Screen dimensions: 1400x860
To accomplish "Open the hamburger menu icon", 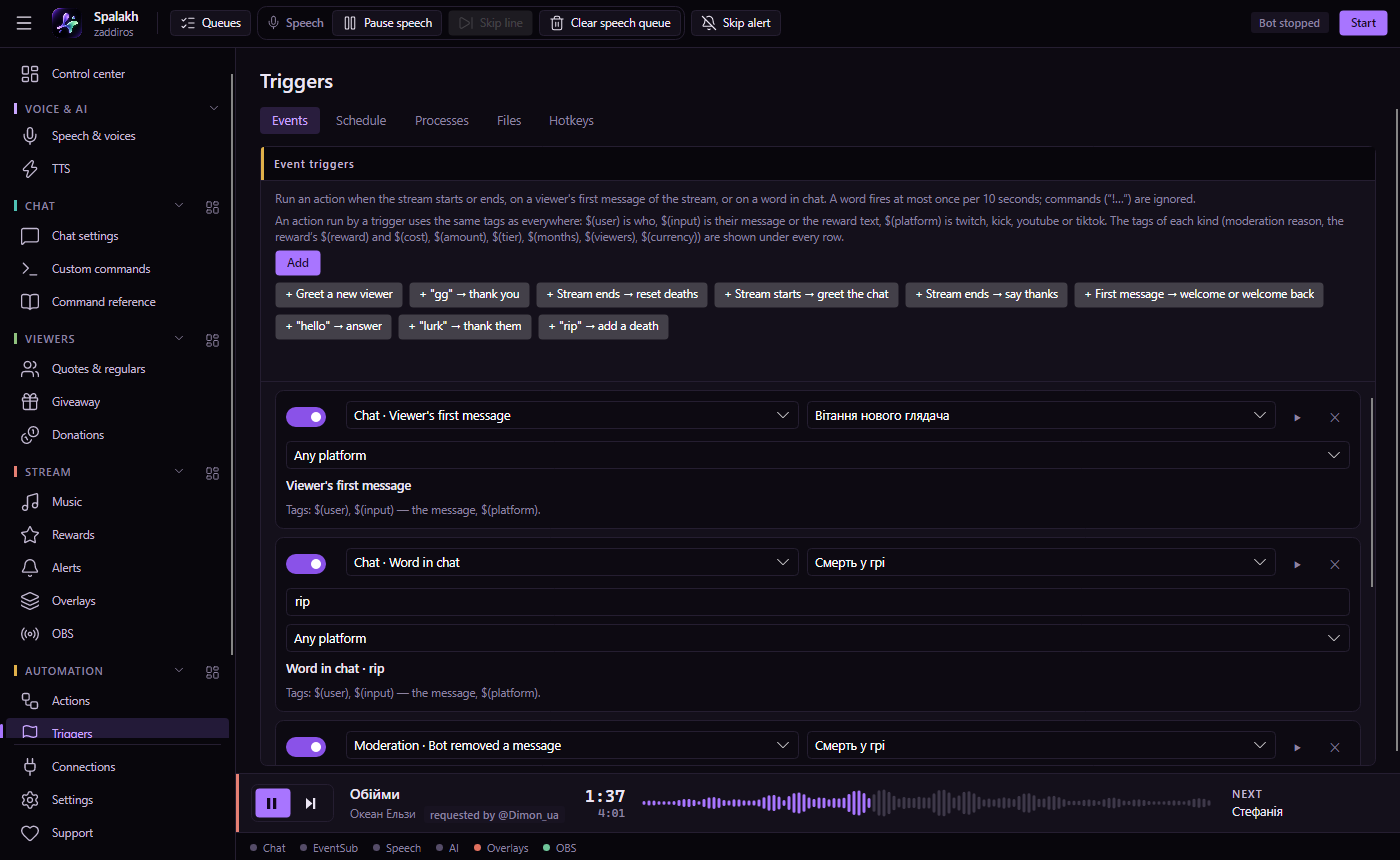I will [24, 23].
